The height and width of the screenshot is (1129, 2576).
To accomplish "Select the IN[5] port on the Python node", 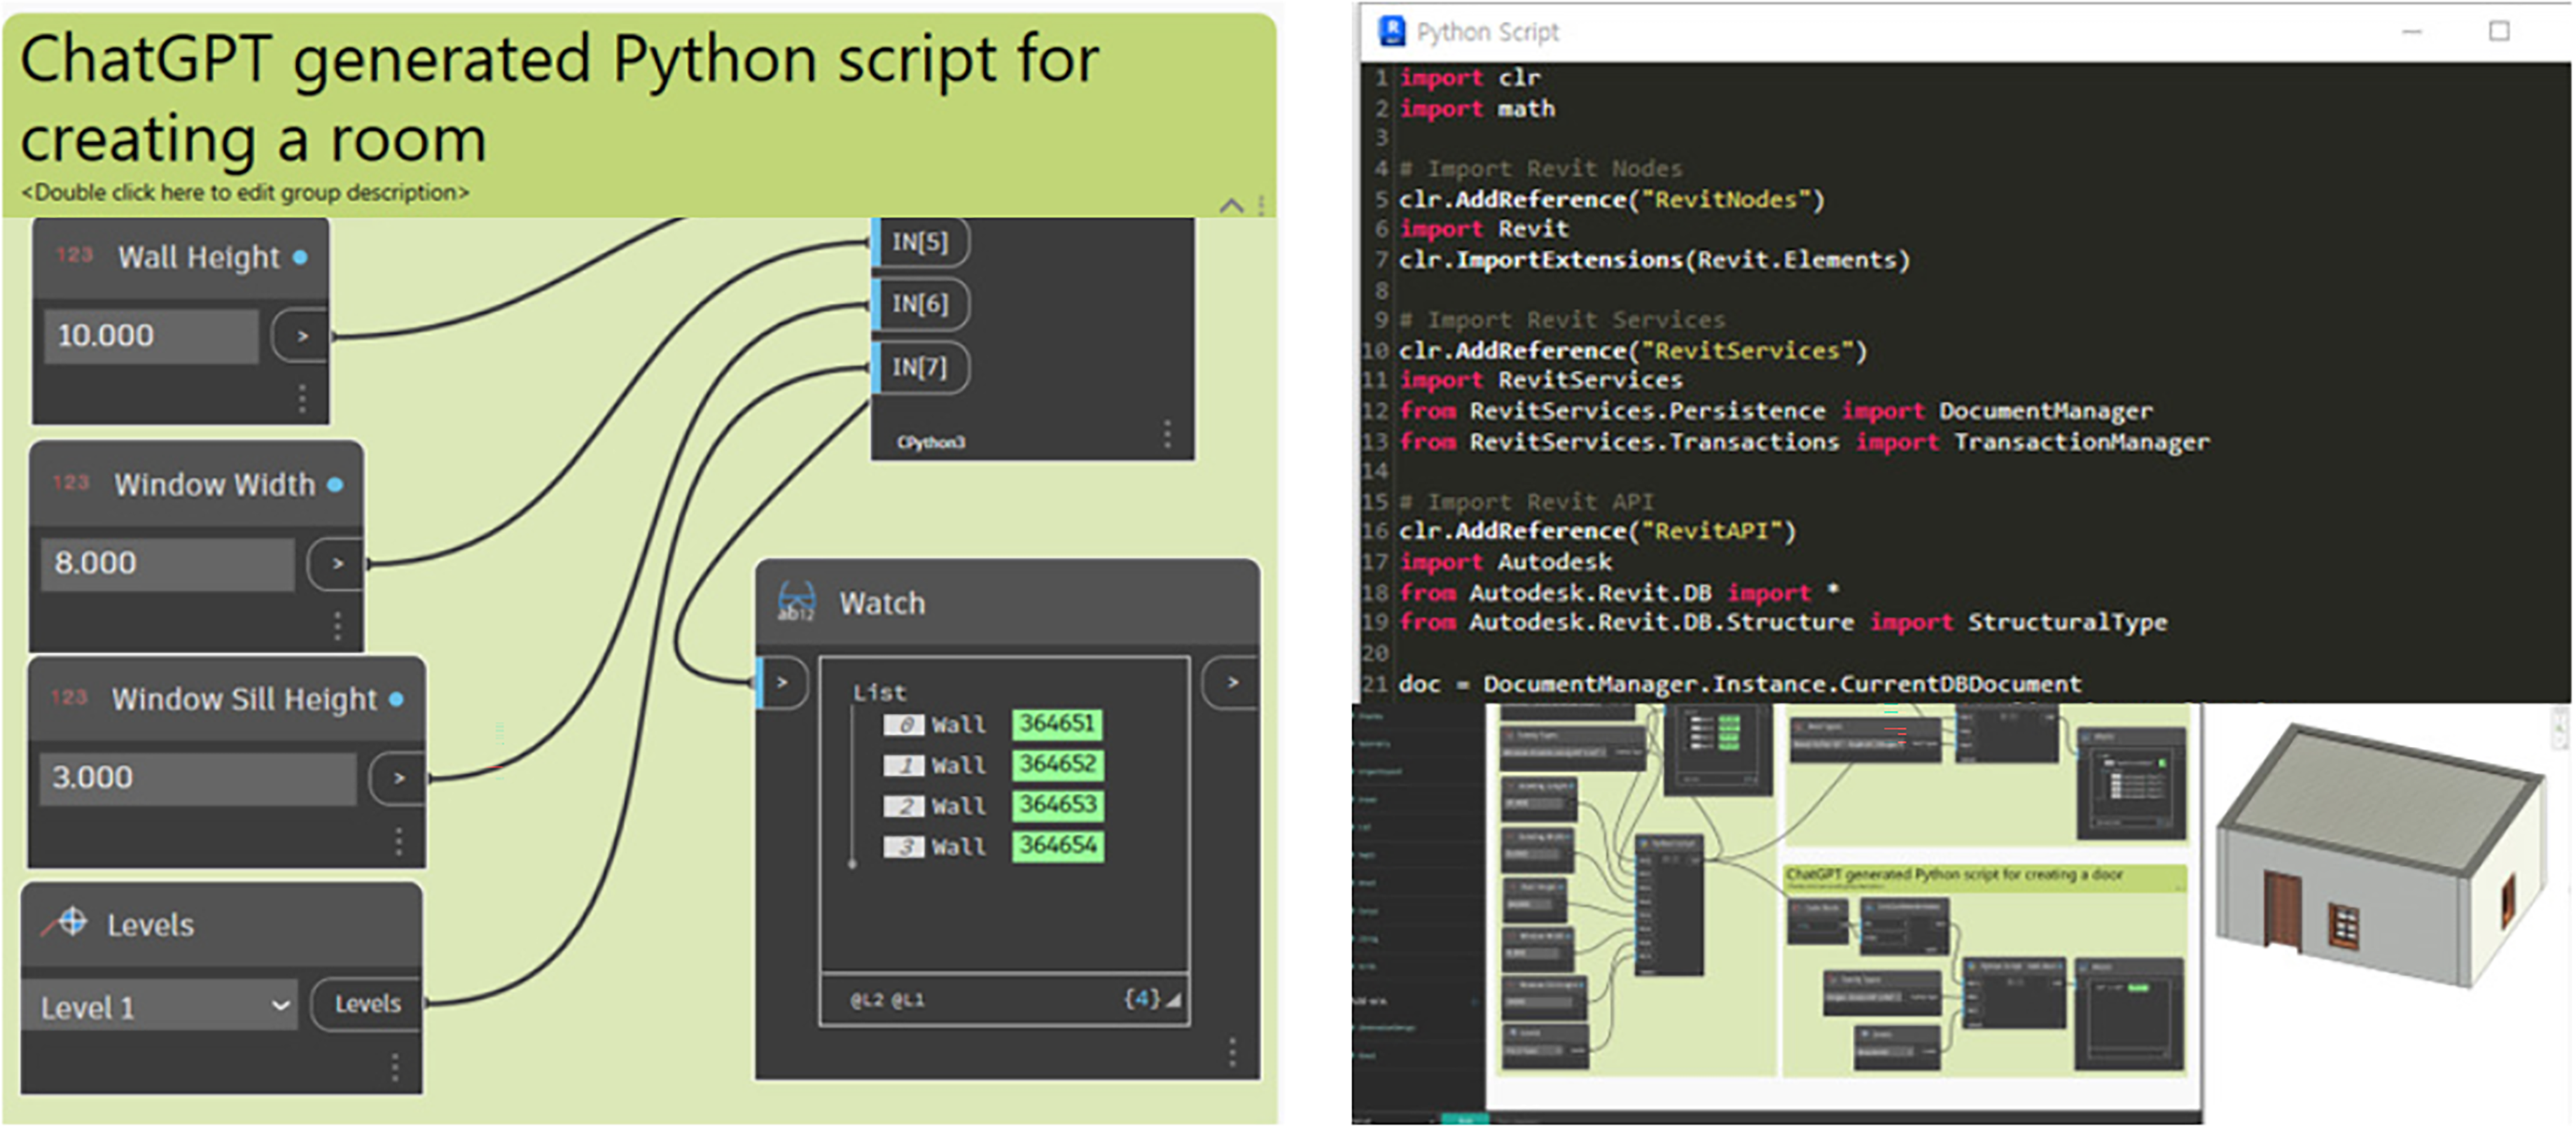I will coord(919,242).
